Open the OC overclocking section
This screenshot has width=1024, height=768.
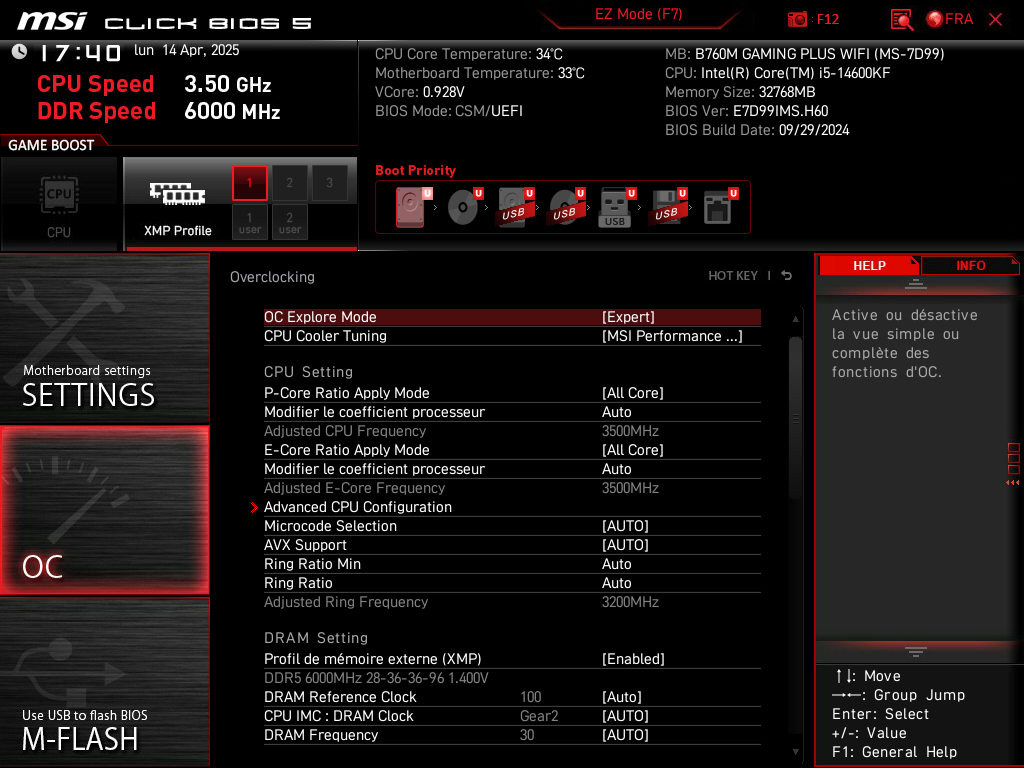coord(104,510)
